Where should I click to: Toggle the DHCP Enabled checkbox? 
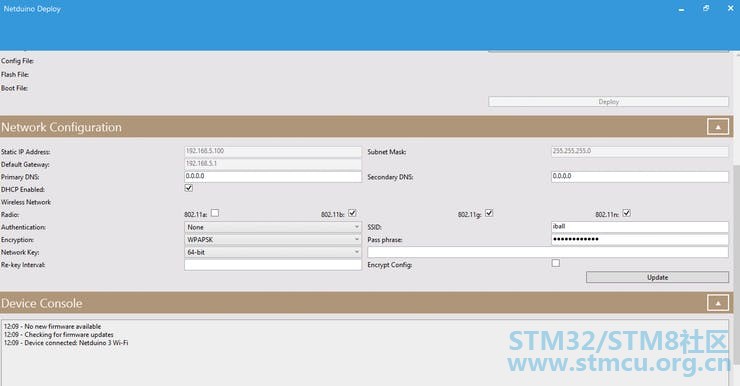coord(189,188)
